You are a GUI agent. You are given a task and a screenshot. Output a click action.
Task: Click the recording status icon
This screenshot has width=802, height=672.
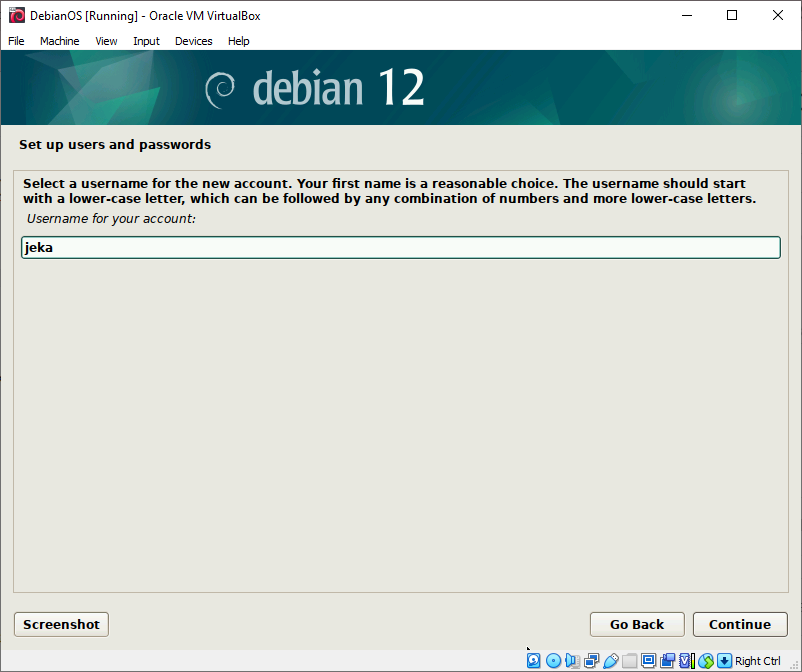[667, 661]
